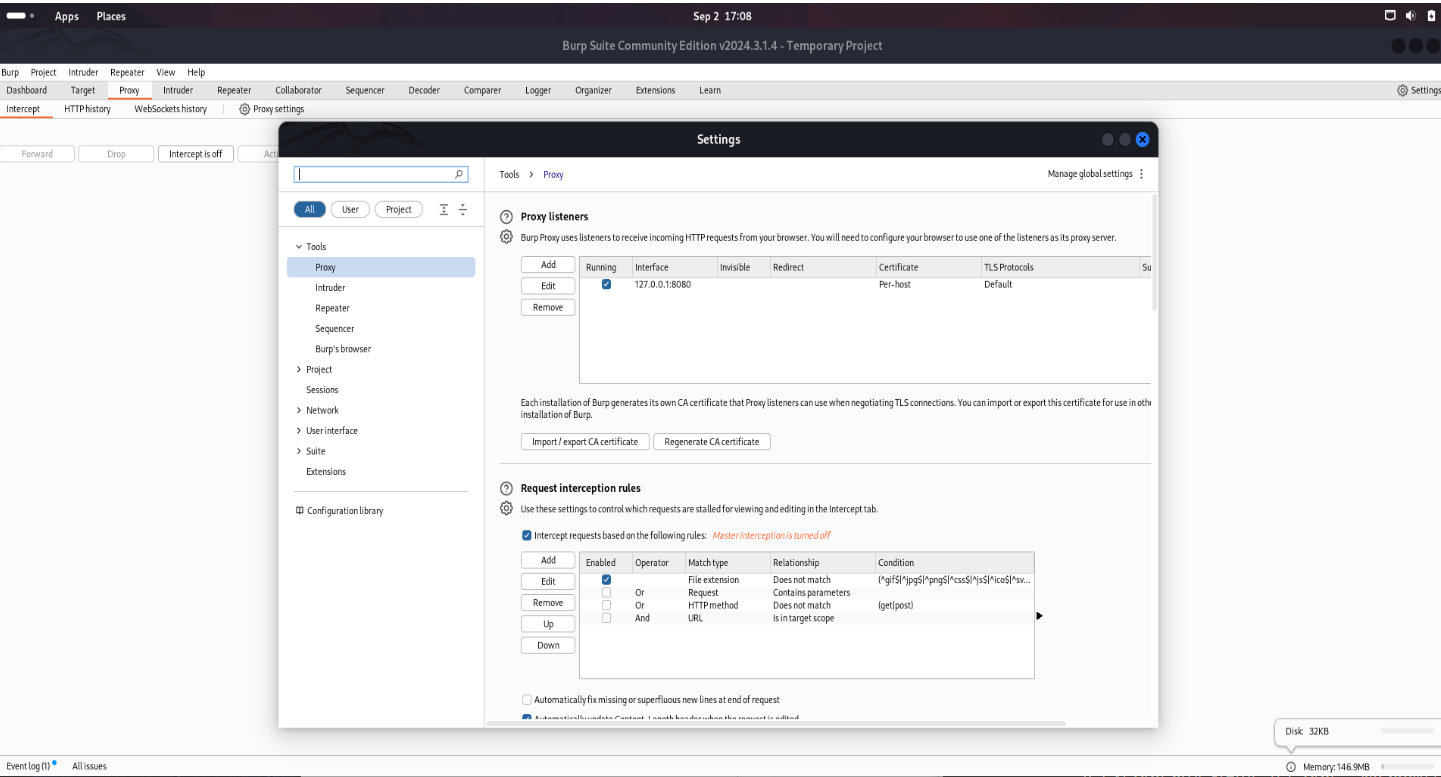Select the Project settings filter pill
Image resolution: width=1441 pixels, height=777 pixels.
[x=399, y=209]
